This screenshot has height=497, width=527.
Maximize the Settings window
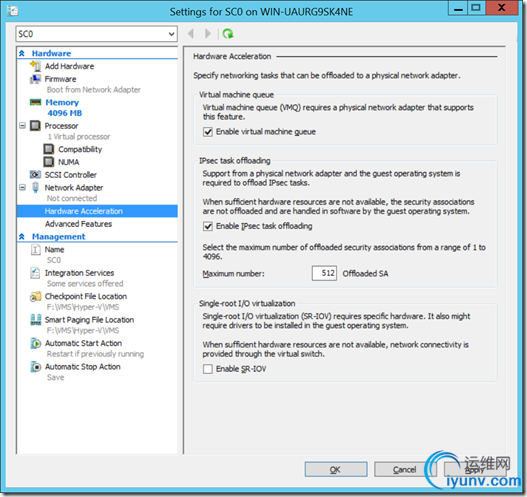[x=476, y=8]
